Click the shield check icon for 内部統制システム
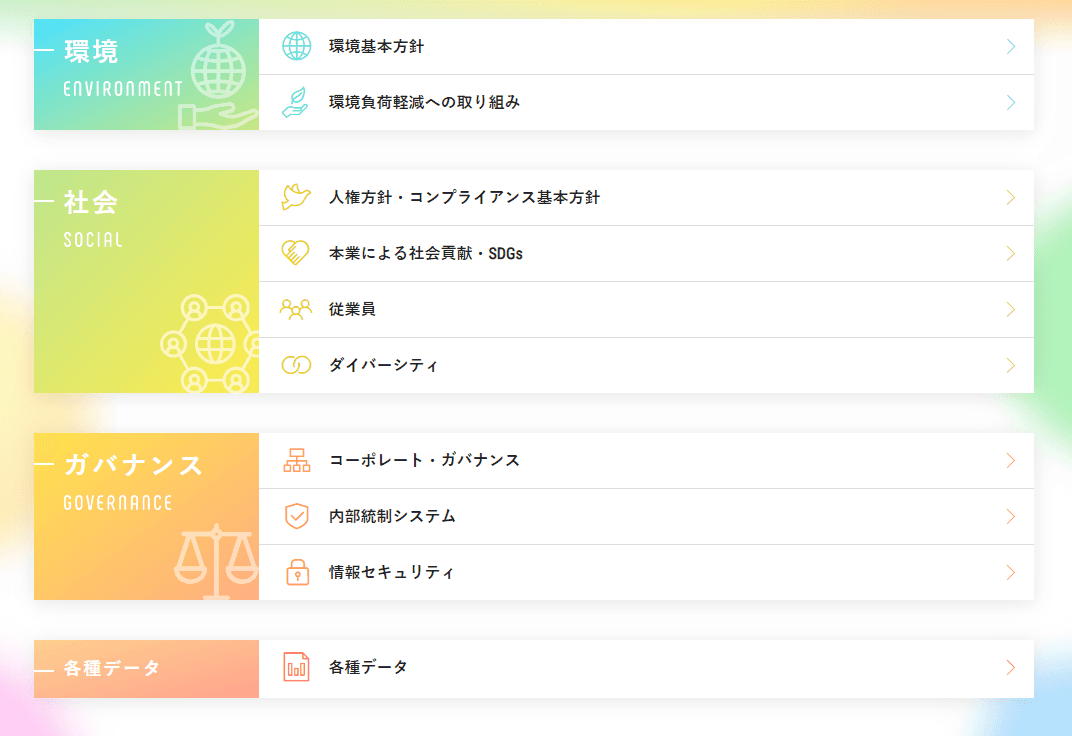 (297, 516)
